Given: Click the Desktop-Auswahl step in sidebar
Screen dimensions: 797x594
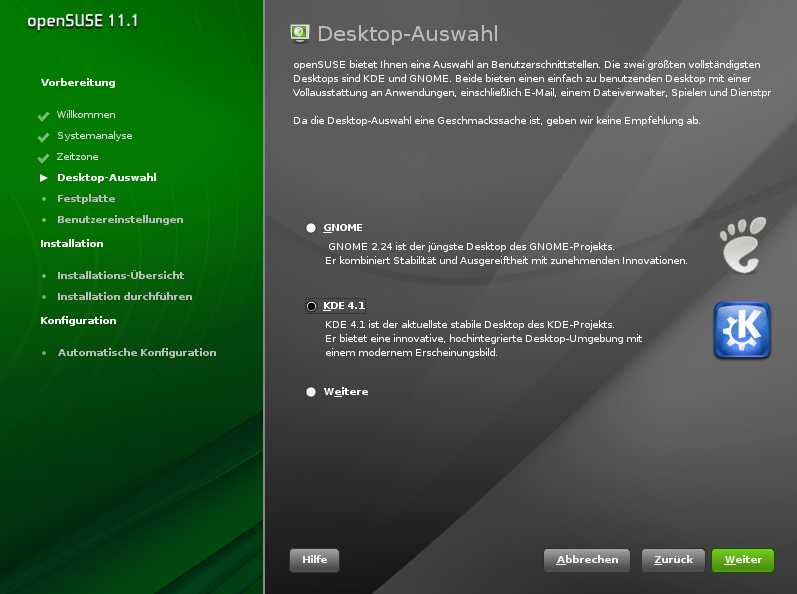Looking at the screenshot, I should pos(107,177).
